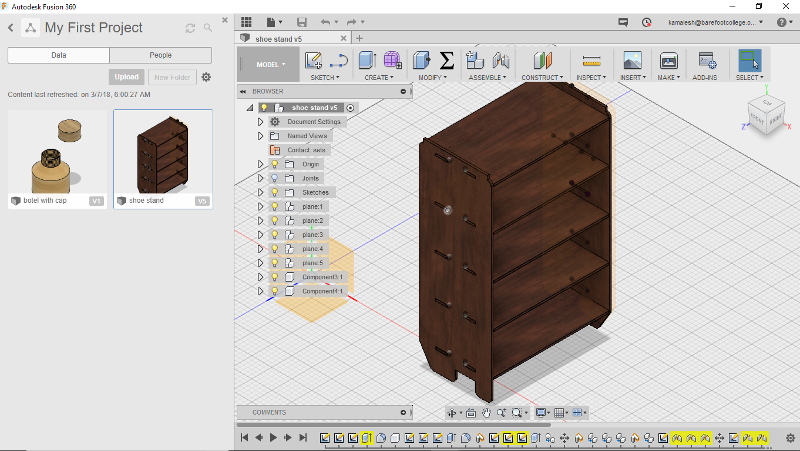
Task: Click the Create Sketch icon in toolbar
Action: point(314,61)
